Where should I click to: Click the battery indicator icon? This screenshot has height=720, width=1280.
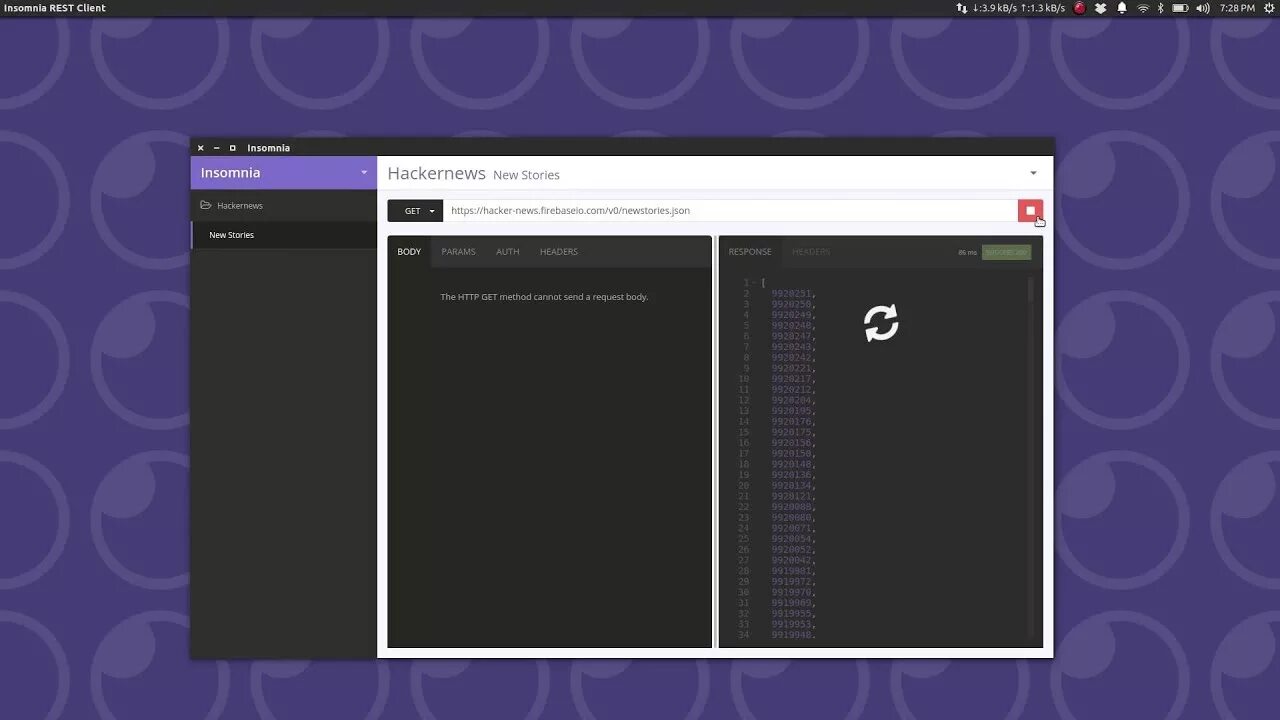coord(1180,8)
